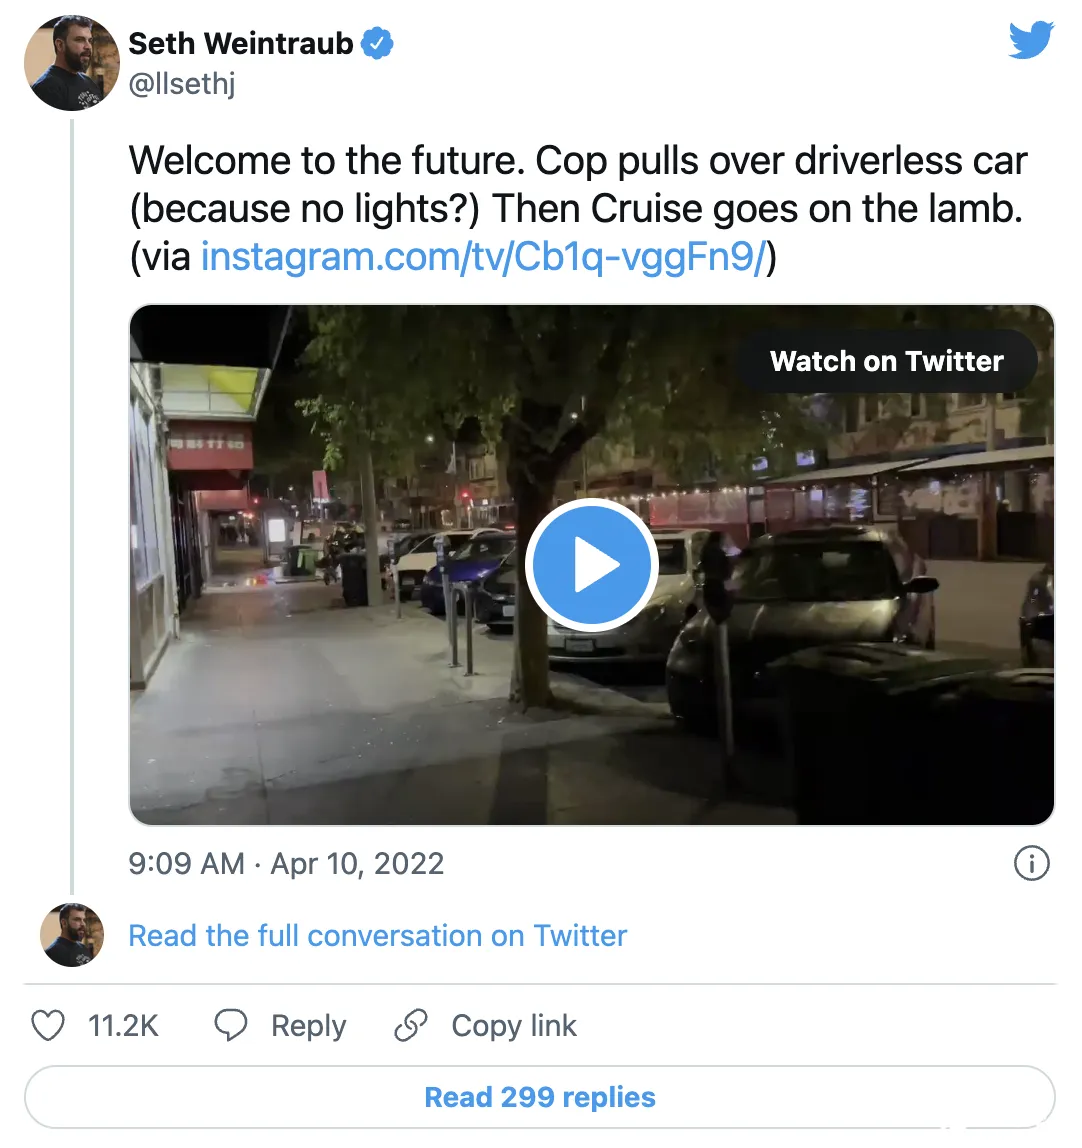Screen dimensions: 1082x1148
Task: Click the Reply label text
Action: click(308, 1026)
